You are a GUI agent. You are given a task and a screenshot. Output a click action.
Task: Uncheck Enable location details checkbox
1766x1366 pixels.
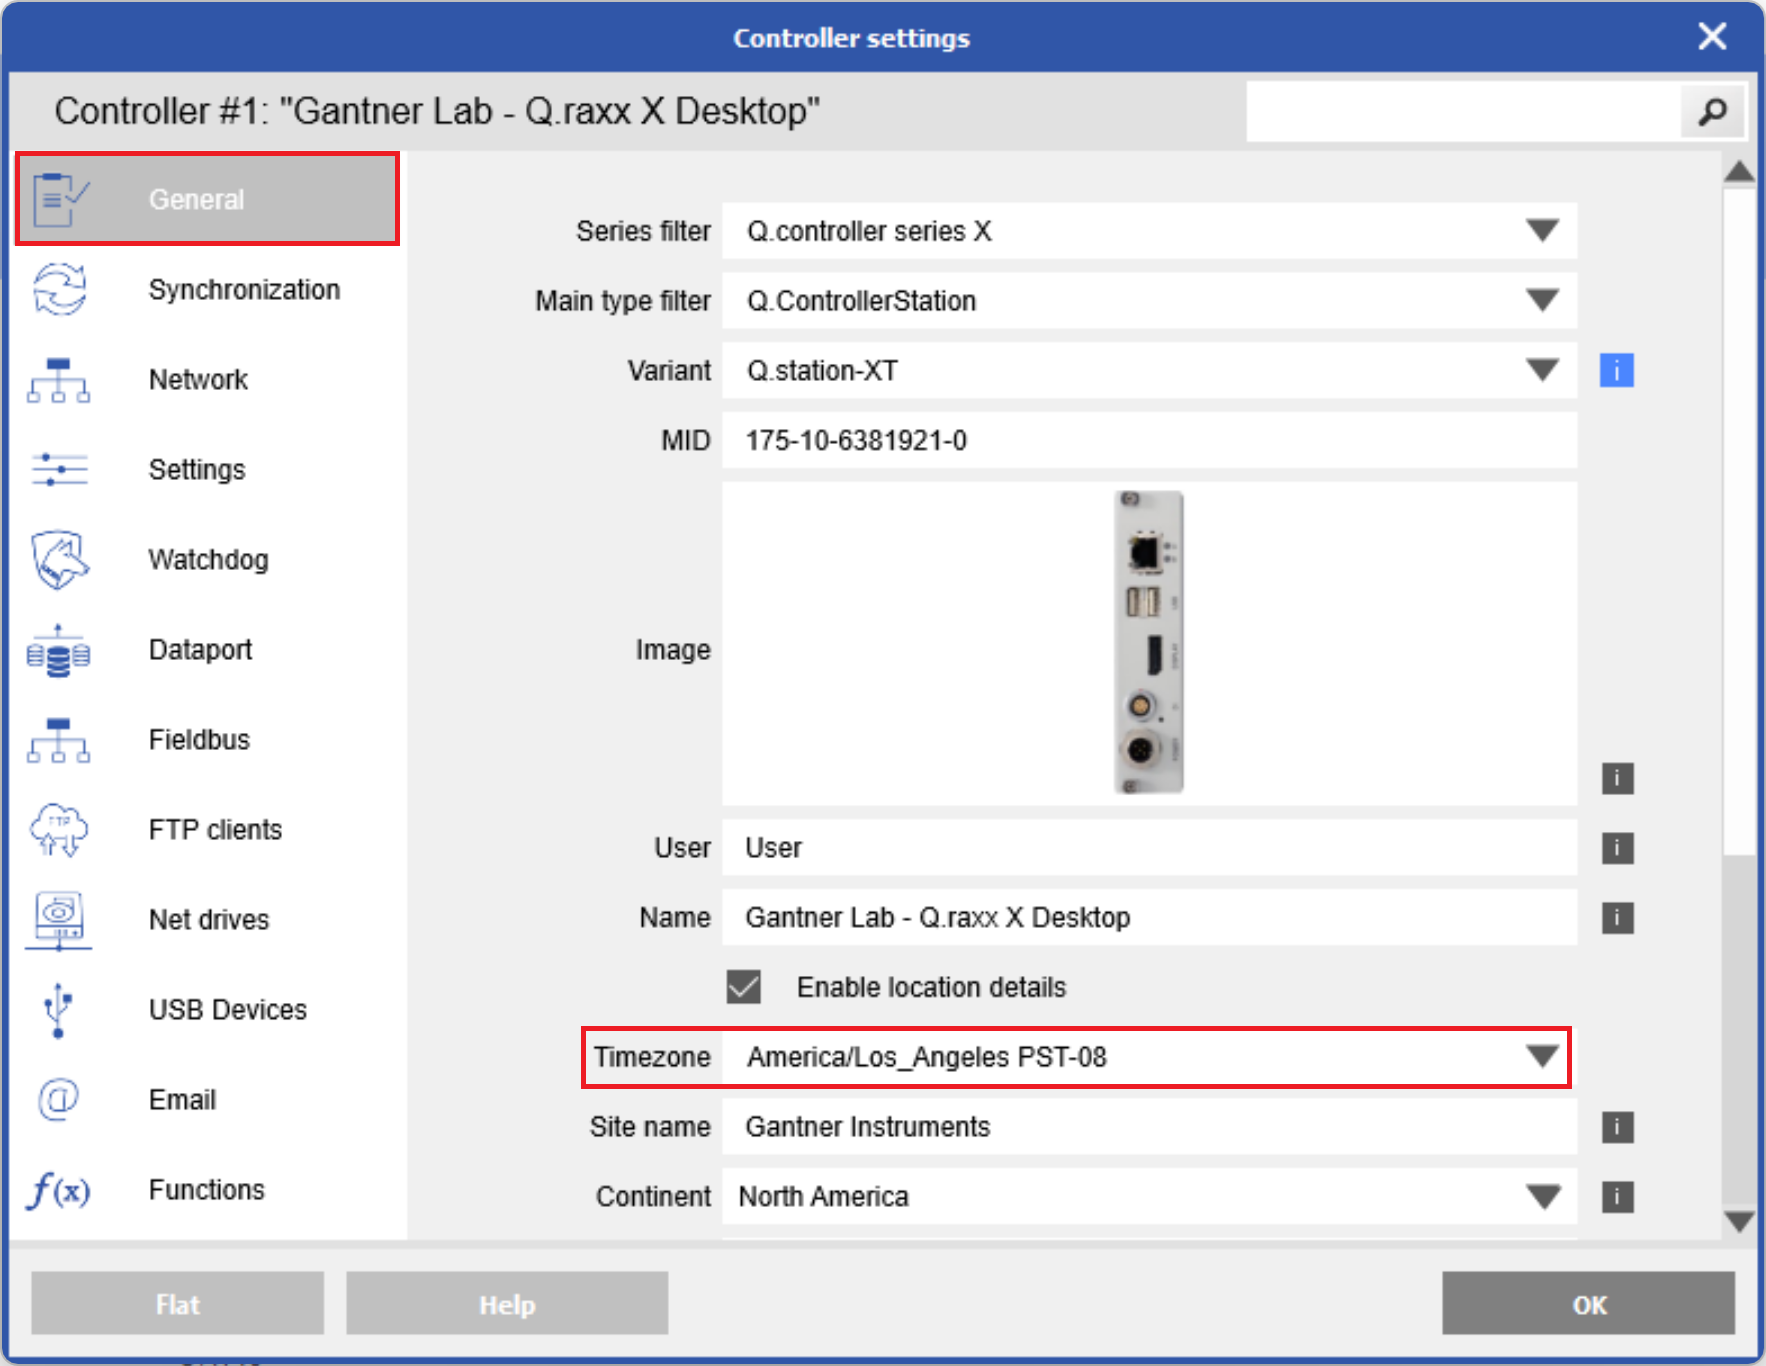744,987
